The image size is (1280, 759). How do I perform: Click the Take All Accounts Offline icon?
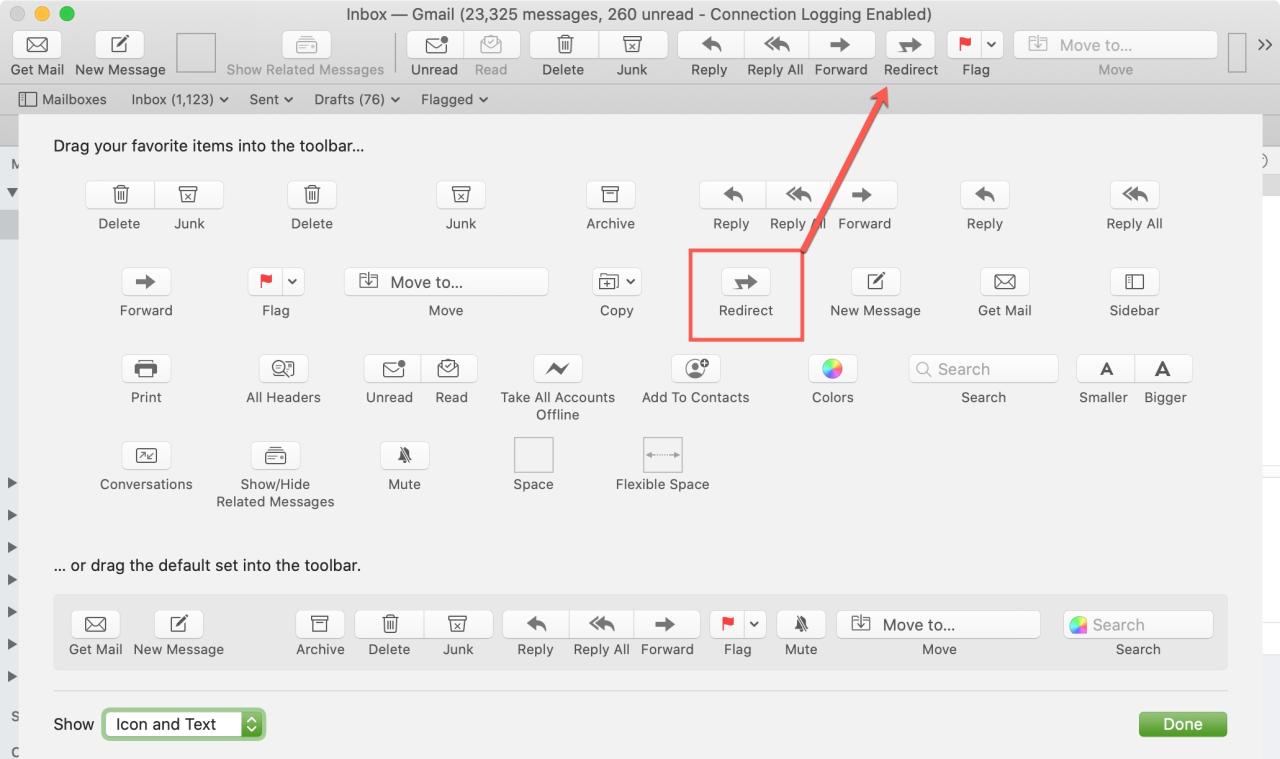tap(557, 369)
